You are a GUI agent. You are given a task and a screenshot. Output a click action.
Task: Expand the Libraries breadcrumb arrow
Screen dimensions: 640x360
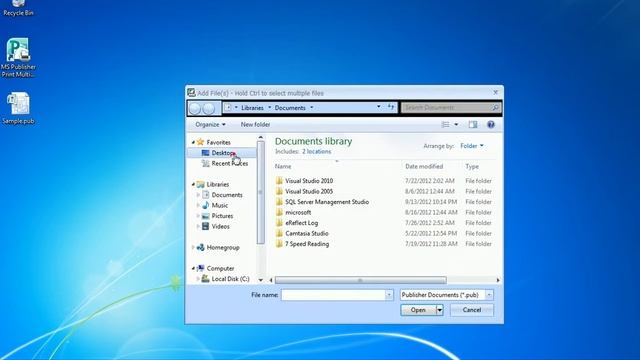click(x=269, y=108)
